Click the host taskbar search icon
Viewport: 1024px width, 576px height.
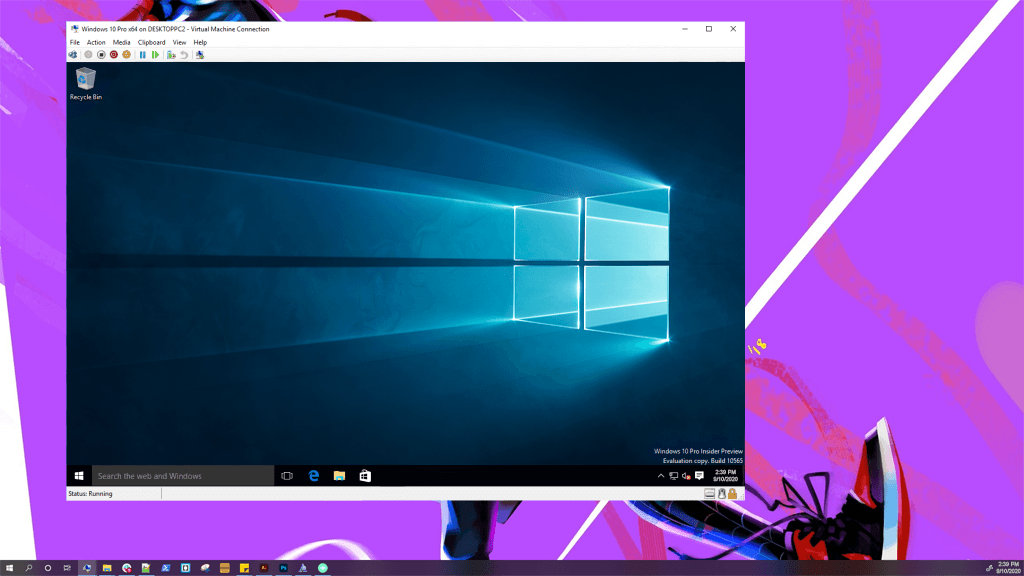(29, 568)
